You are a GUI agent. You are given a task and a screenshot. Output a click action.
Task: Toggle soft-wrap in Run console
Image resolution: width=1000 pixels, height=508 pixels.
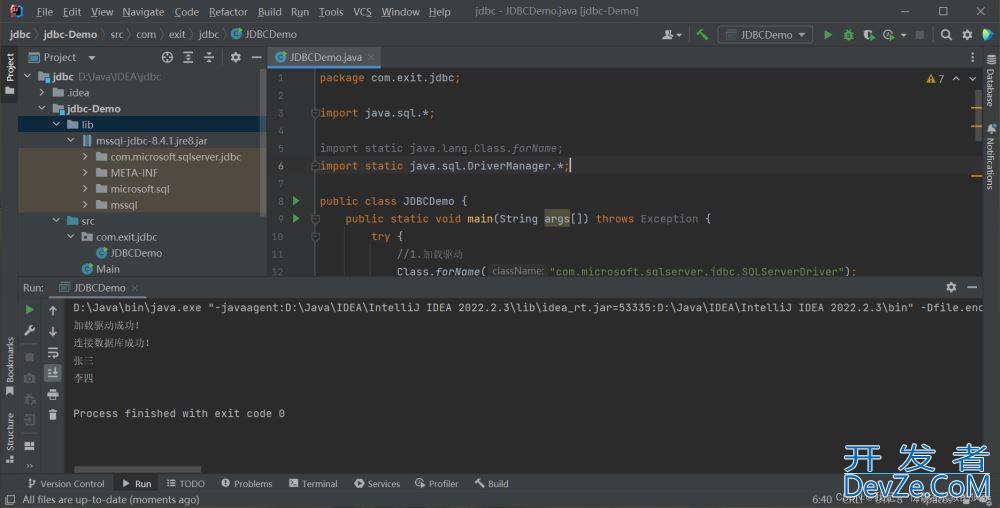[x=53, y=352]
